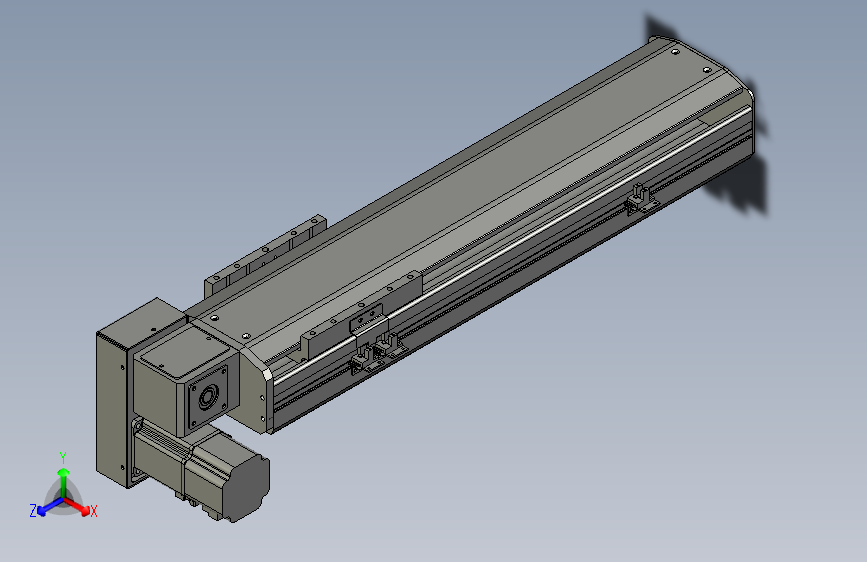Screen dimensions: 867x562
Task: Select the slider mounting block behind the actuator
Action: tap(265, 257)
